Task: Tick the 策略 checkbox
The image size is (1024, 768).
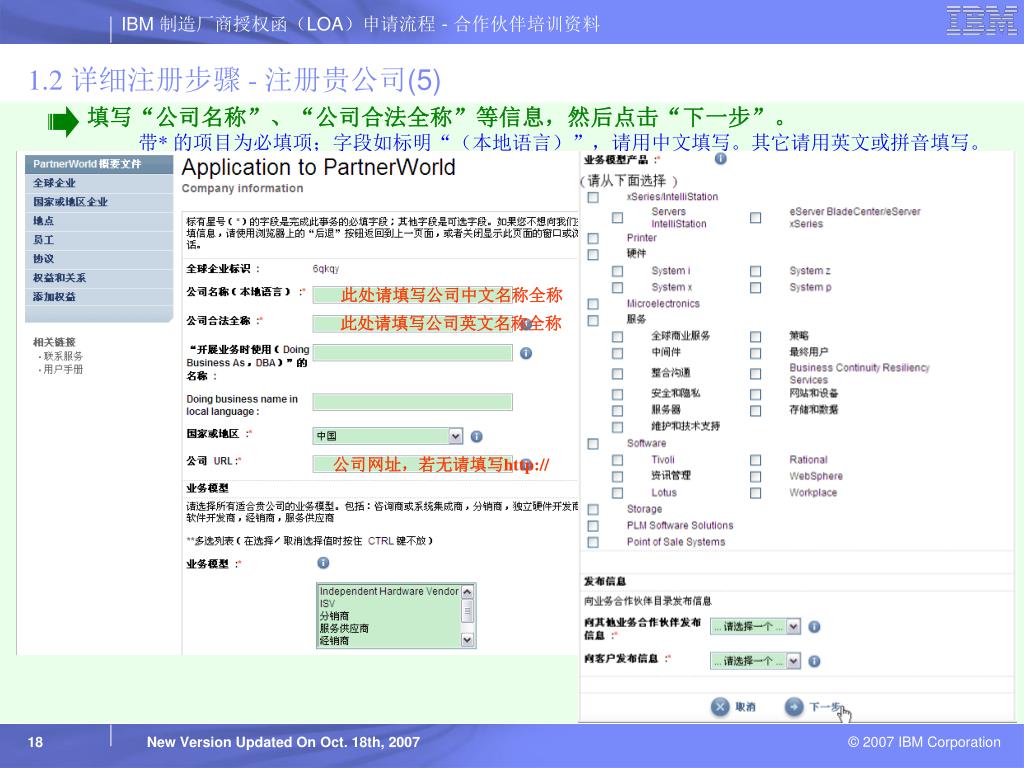Action: point(756,336)
